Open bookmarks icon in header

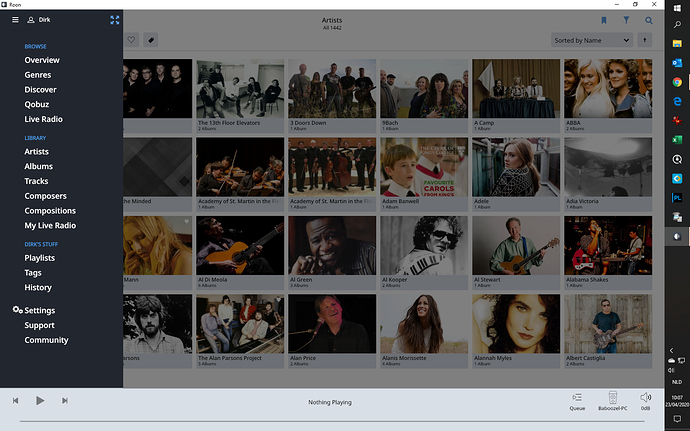[604, 20]
